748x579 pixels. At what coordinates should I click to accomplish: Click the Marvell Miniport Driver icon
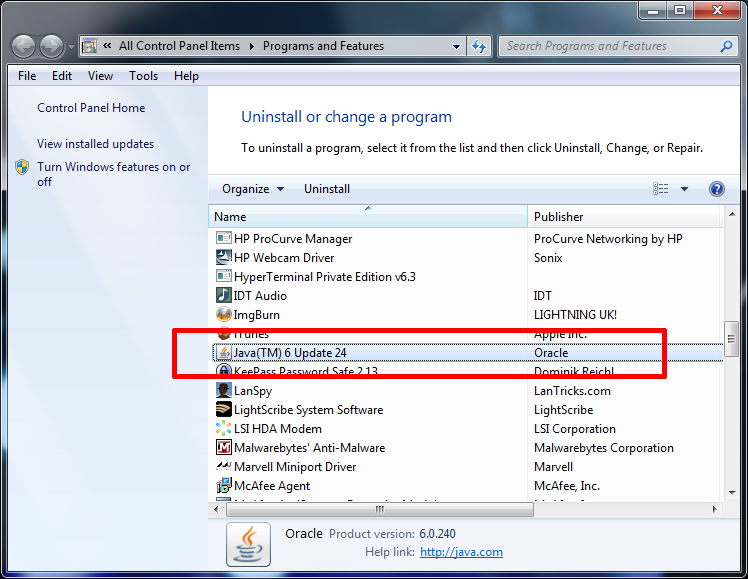[223, 466]
